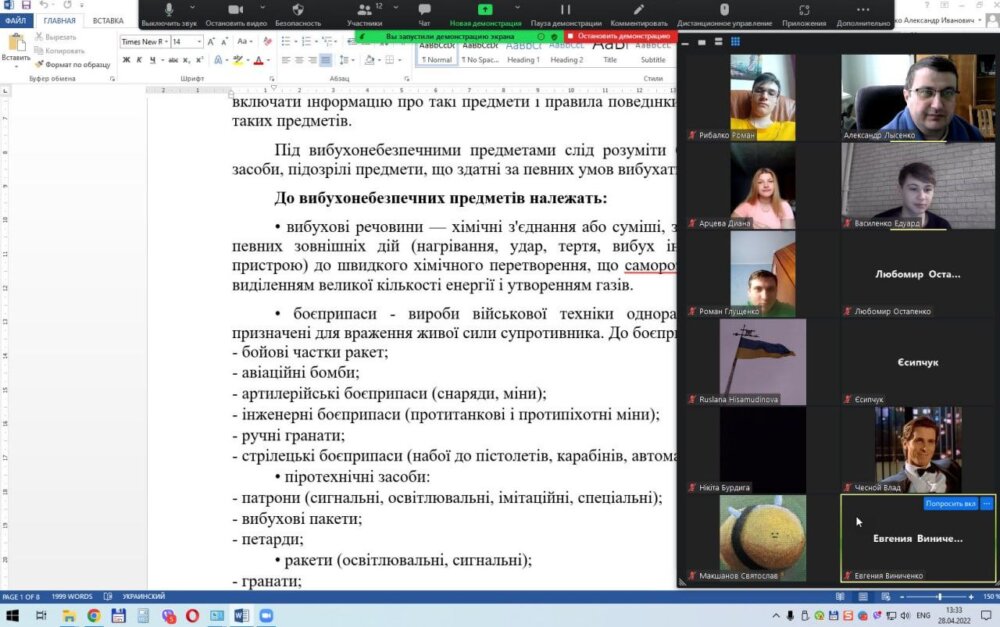Open the line spacing dropdown

(x=345, y=60)
